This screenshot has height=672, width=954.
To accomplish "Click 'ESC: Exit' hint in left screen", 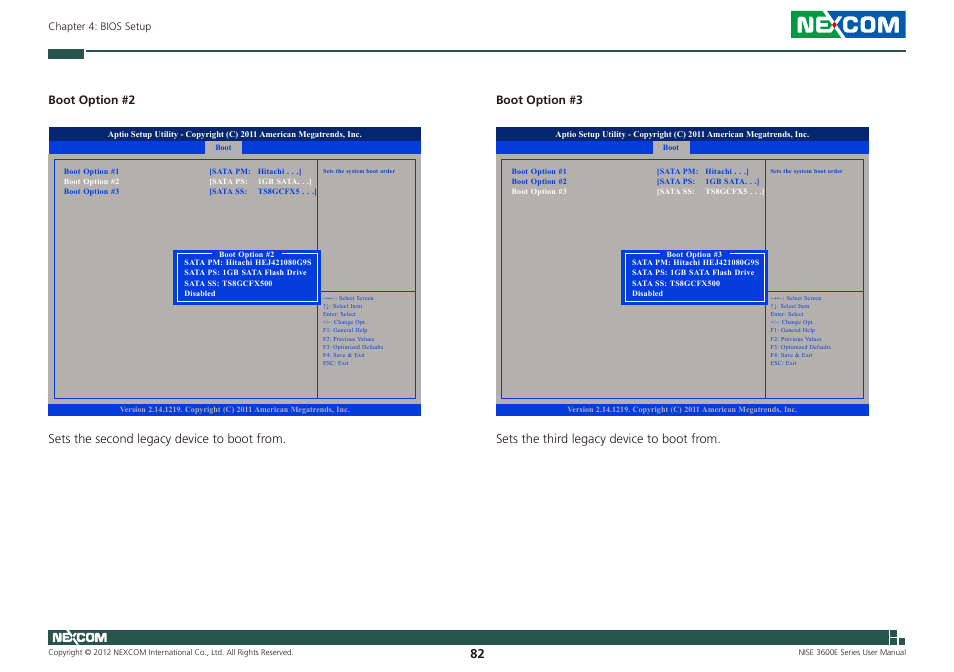I will click(336, 363).
